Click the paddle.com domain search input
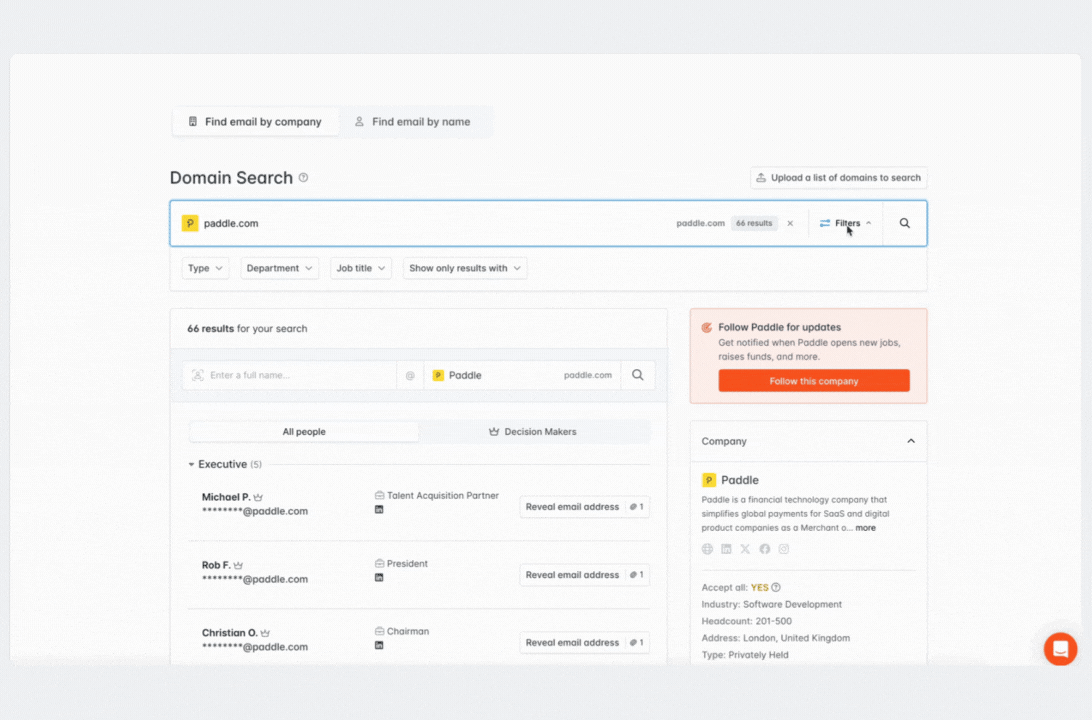Image resolution: width=1092 pixels, height=720 pixels. [x=418, y=224]
